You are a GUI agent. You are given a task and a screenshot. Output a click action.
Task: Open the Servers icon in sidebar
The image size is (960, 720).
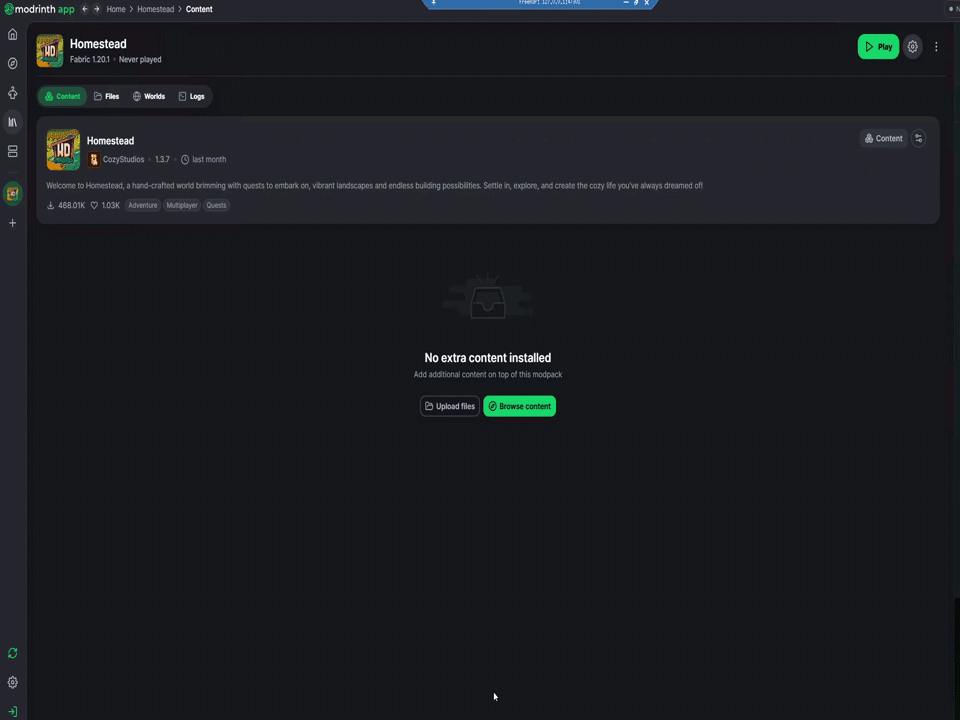coord(12,151)
